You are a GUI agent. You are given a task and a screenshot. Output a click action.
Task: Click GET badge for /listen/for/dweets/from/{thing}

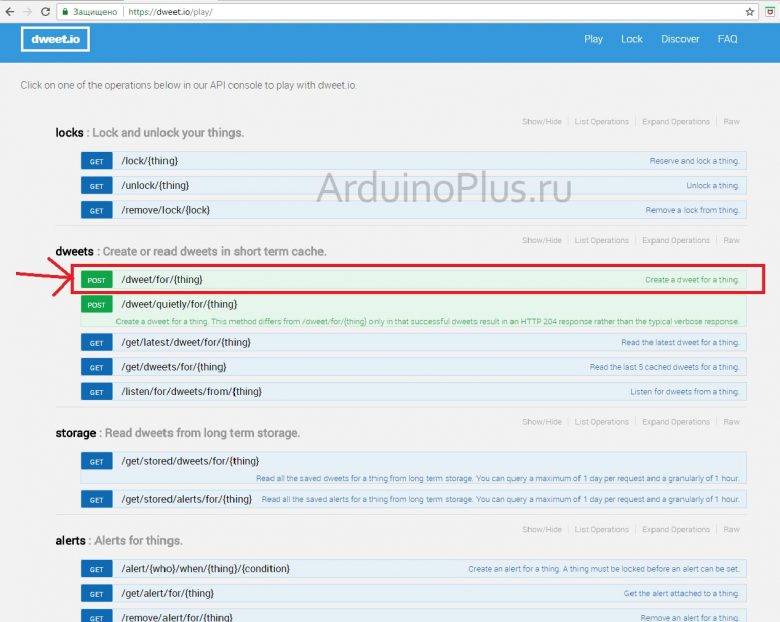(97, 392)
